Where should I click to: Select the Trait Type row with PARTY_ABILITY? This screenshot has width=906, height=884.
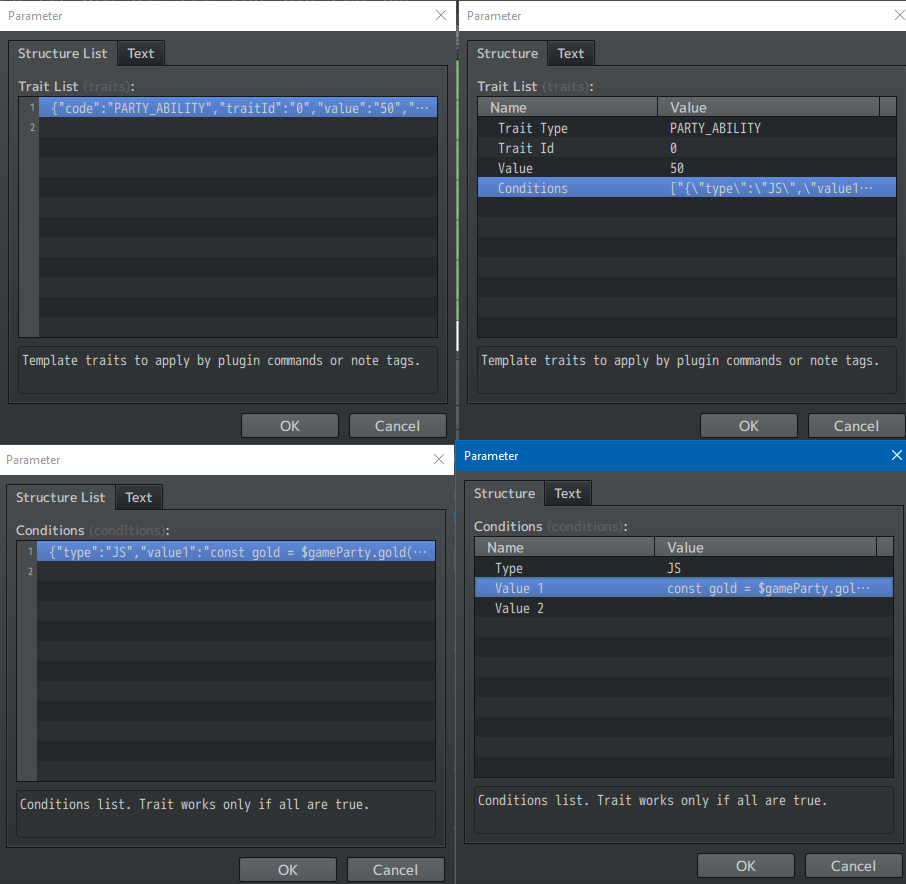coord(686,128)
